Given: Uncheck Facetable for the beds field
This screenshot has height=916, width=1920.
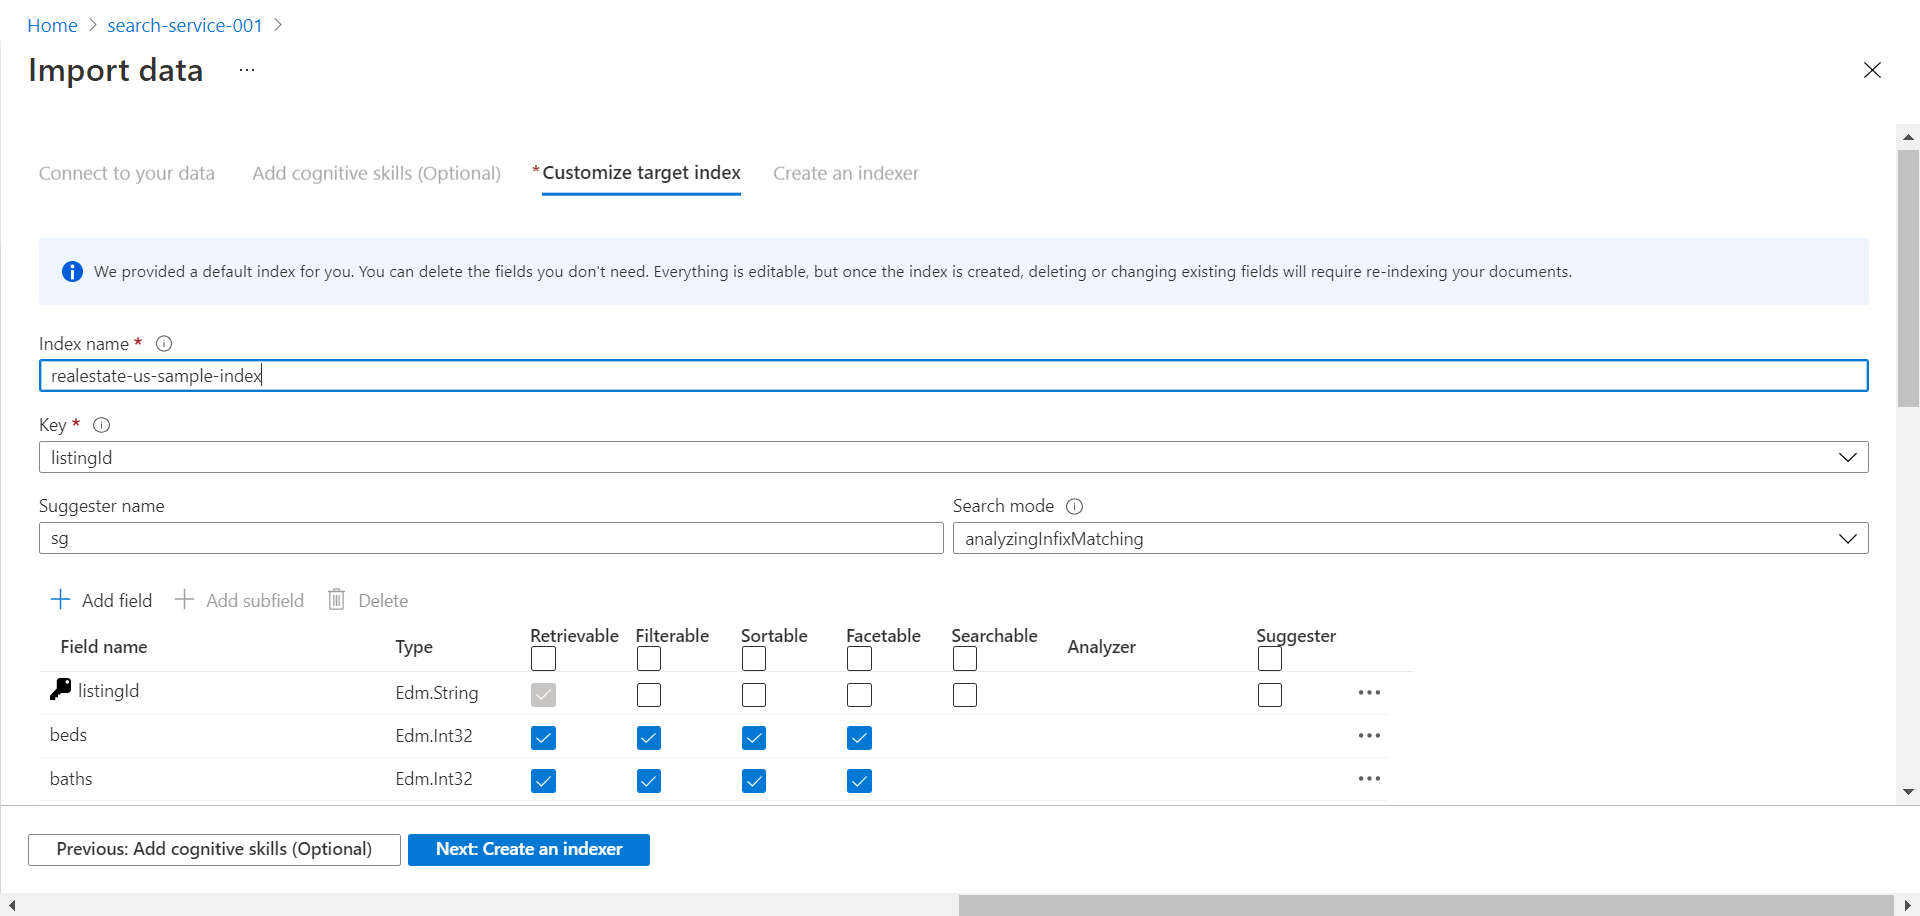Looking at the screenshot, I should (x=859, y=738).
